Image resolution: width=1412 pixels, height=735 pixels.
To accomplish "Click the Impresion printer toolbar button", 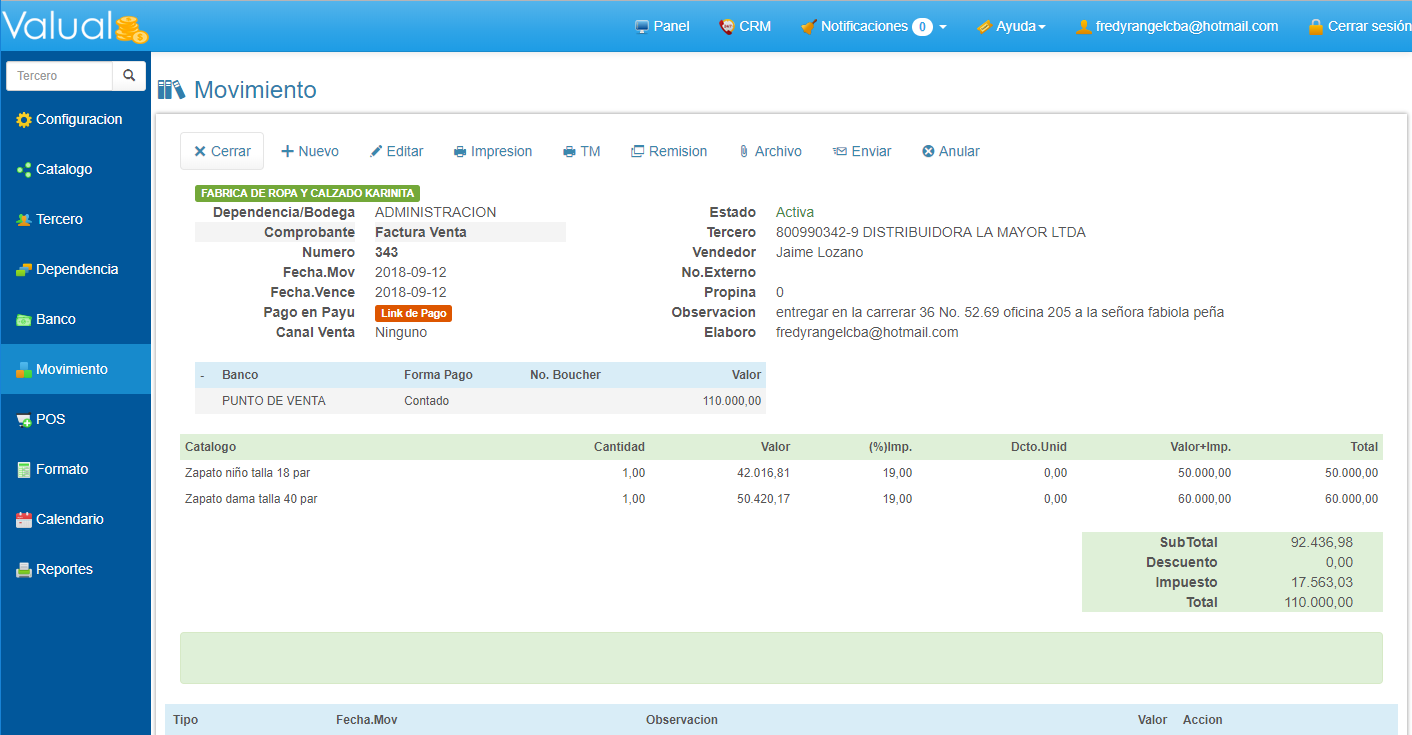I will [492, 151].
